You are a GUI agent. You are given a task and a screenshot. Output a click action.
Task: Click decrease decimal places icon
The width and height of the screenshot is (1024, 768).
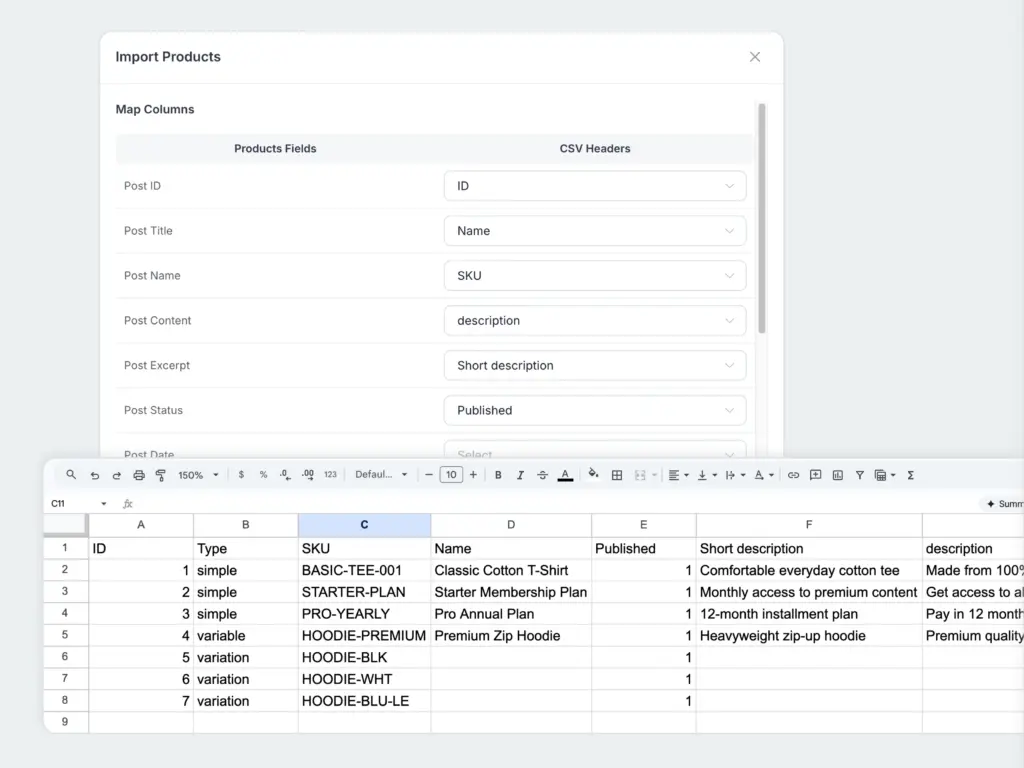click(x=285, y=475)
